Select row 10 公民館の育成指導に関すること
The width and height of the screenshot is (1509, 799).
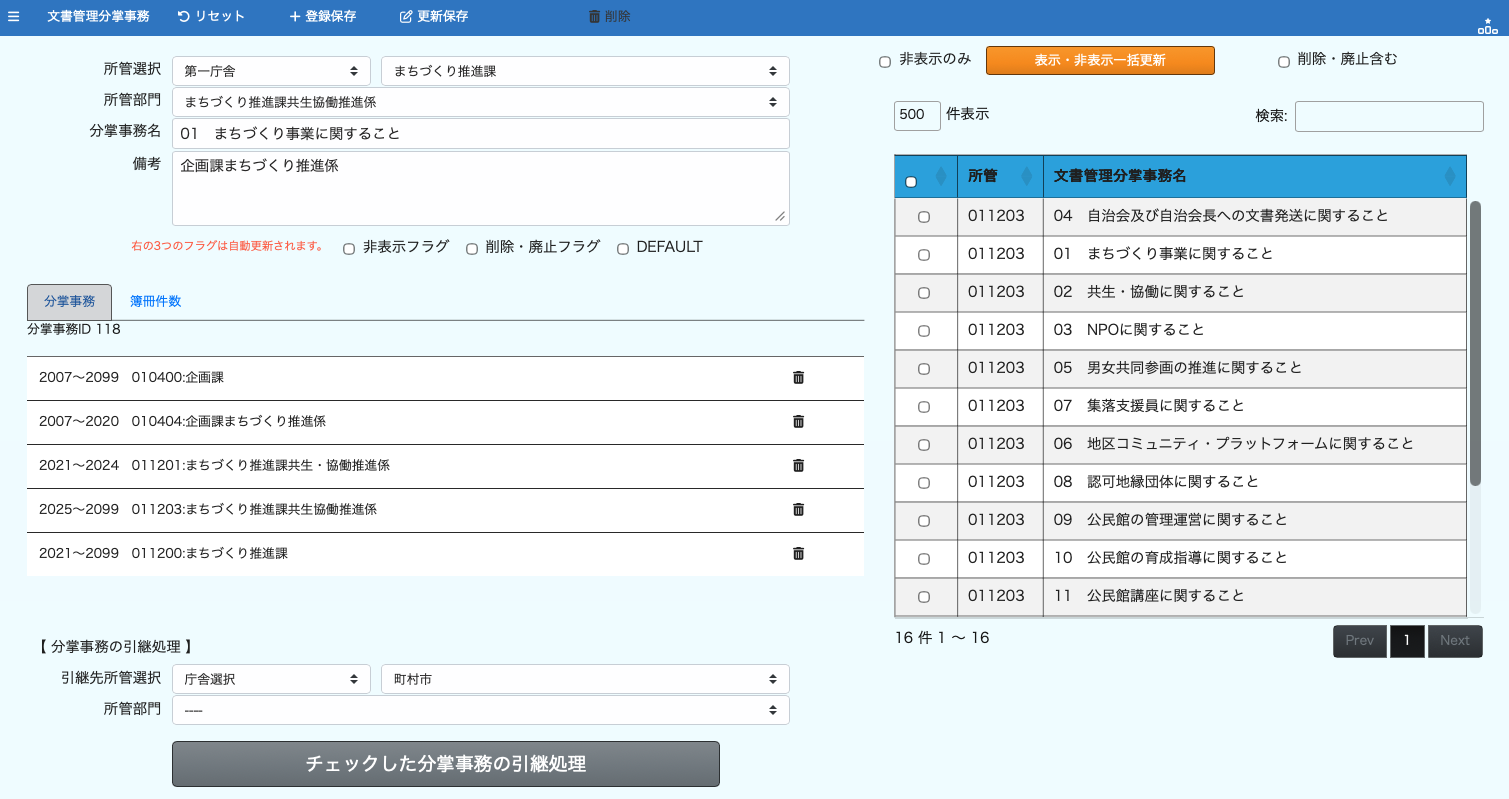[1180, 558]
